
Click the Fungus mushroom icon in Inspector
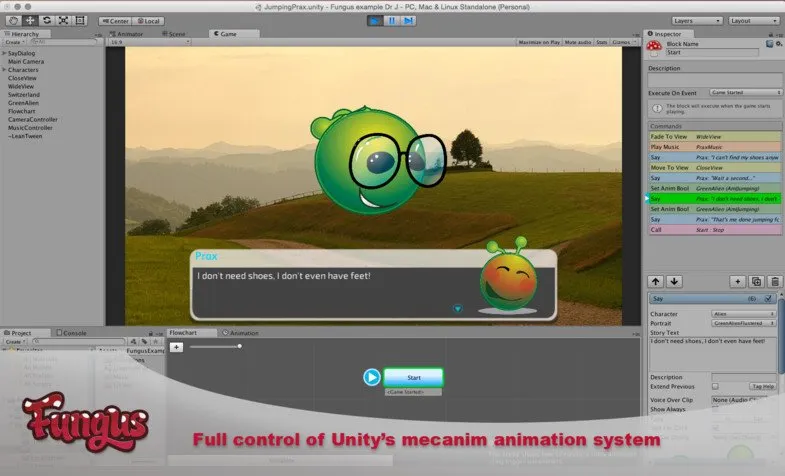[654, 46]
